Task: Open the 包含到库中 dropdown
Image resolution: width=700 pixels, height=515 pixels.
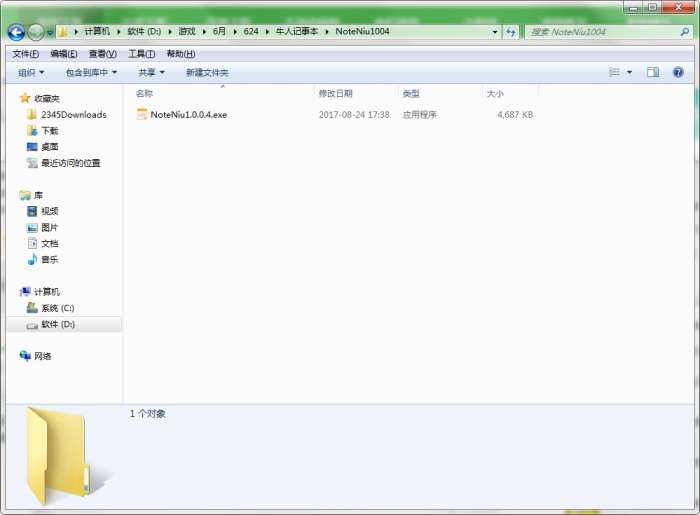Action: tap(92, 72)
